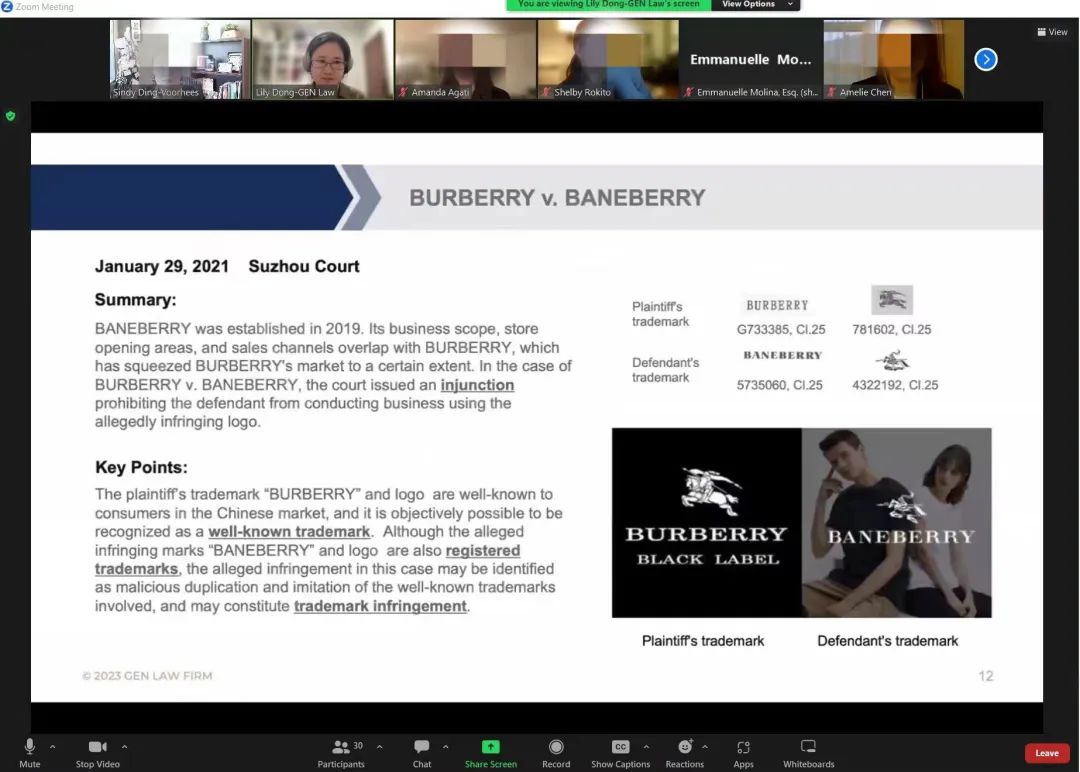1080x772 pixels.
Task: Click the underlined word registered
Action: tap(483, 550)
